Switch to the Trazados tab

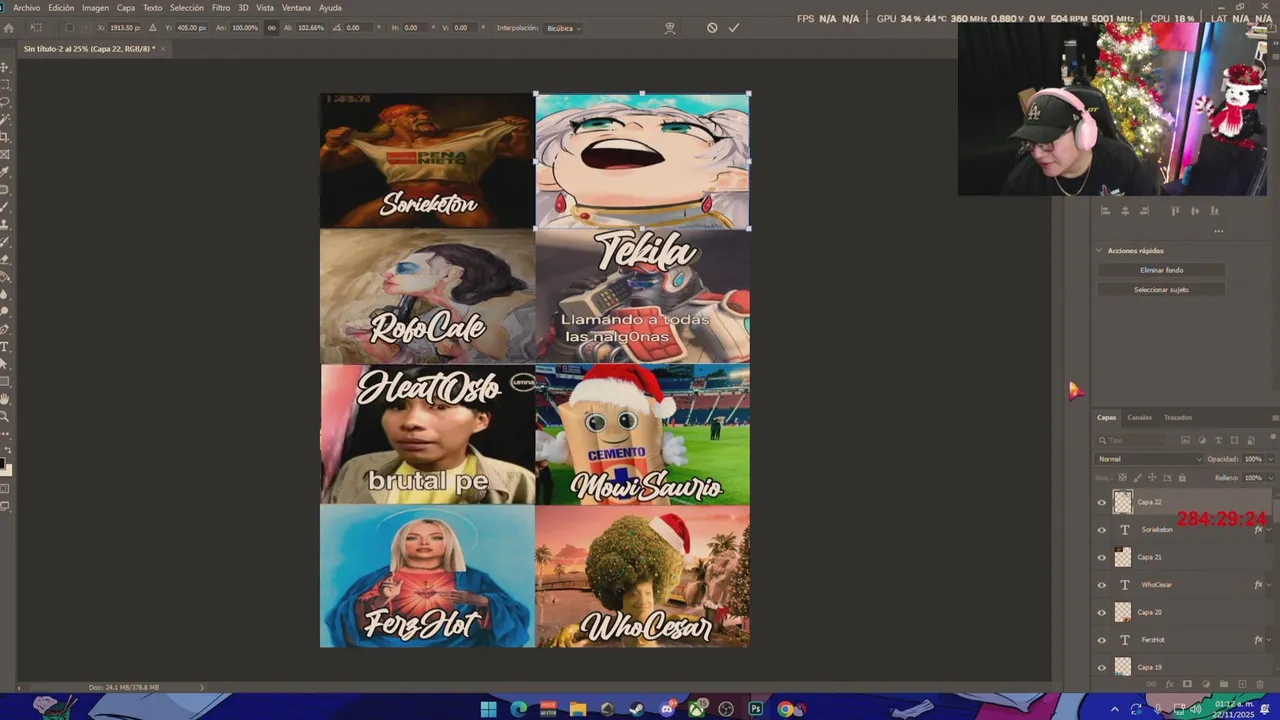(1178, 417)
